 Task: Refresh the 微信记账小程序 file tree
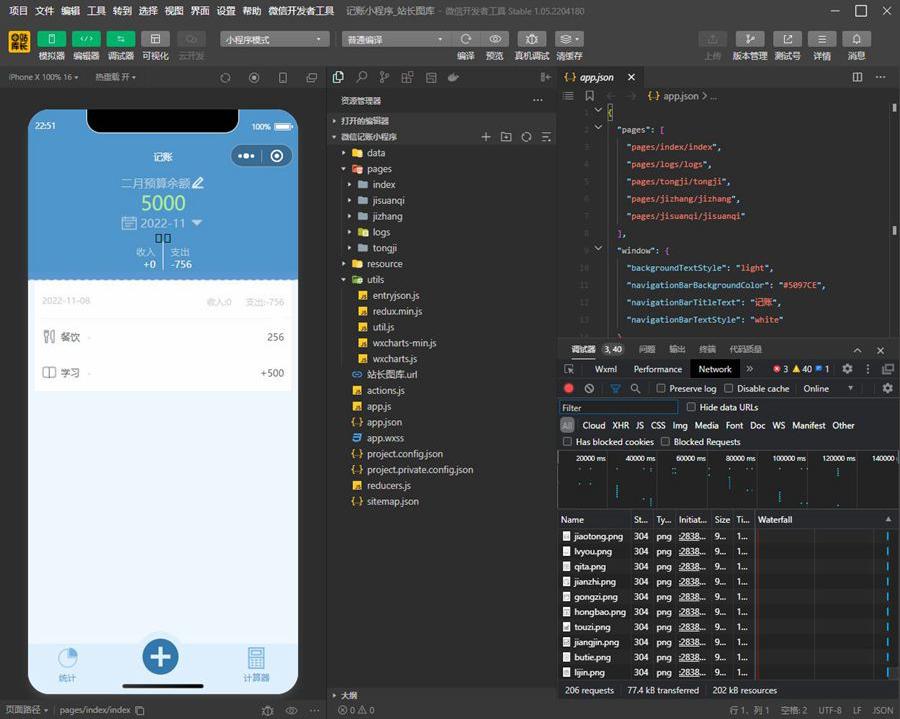526,137
